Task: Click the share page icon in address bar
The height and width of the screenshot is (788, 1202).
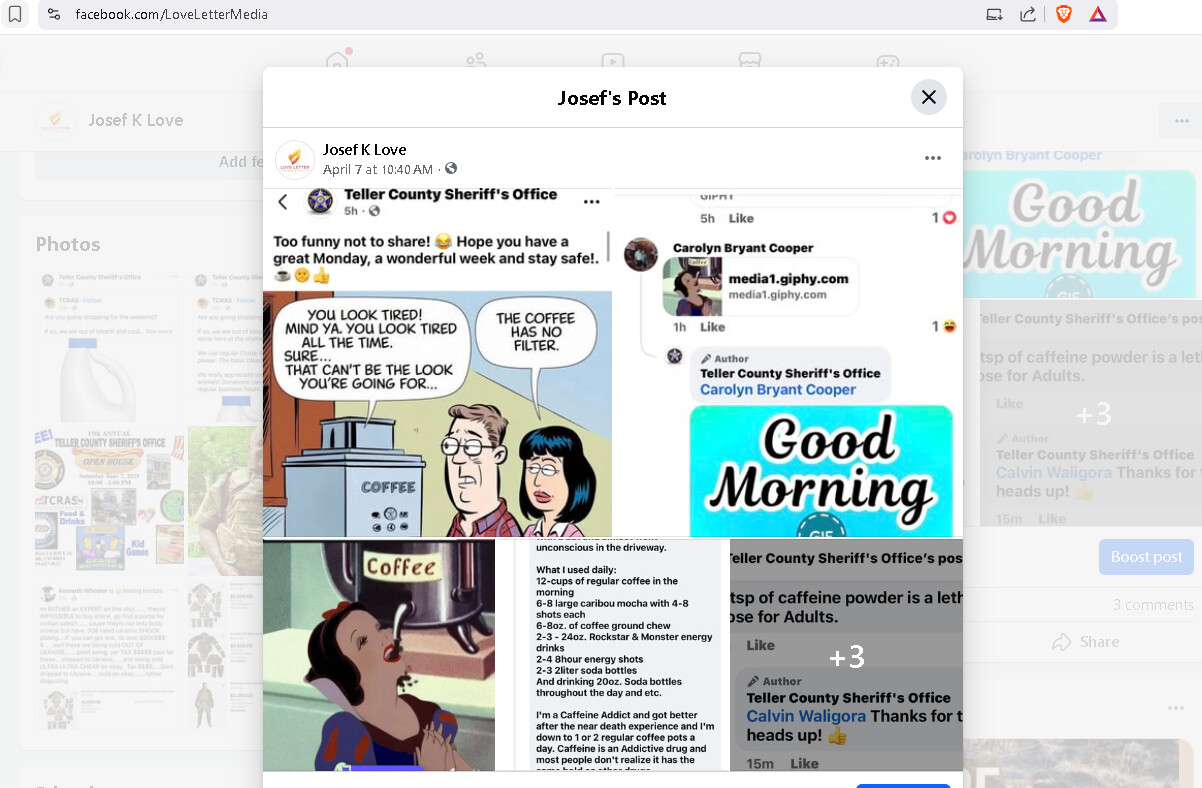Action: click(x=1028, y=14)
